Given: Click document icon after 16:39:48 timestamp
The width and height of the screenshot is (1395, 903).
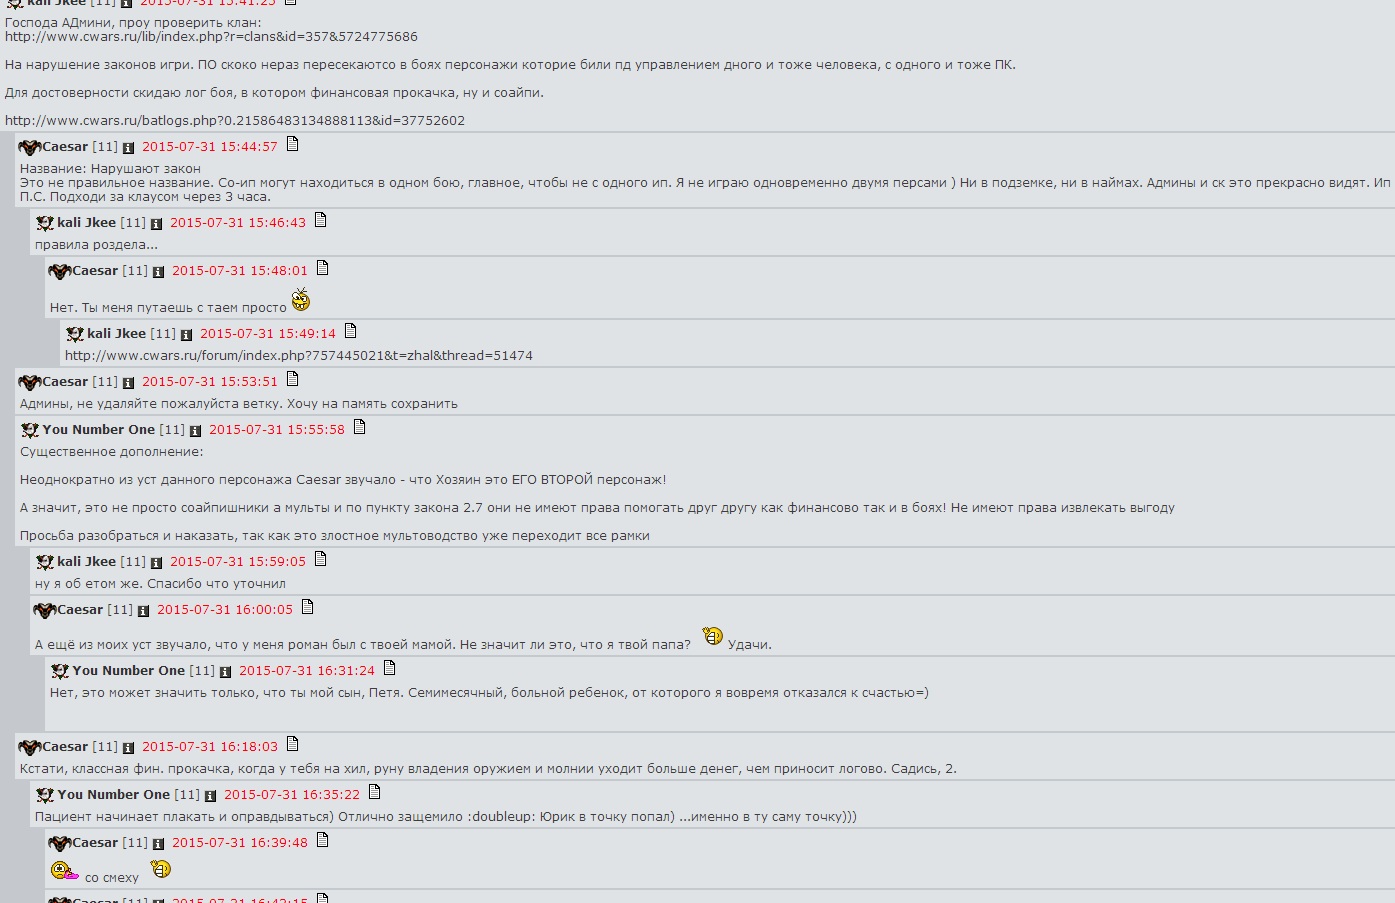Looking at the screenshot, I should (x=322, y=840).
